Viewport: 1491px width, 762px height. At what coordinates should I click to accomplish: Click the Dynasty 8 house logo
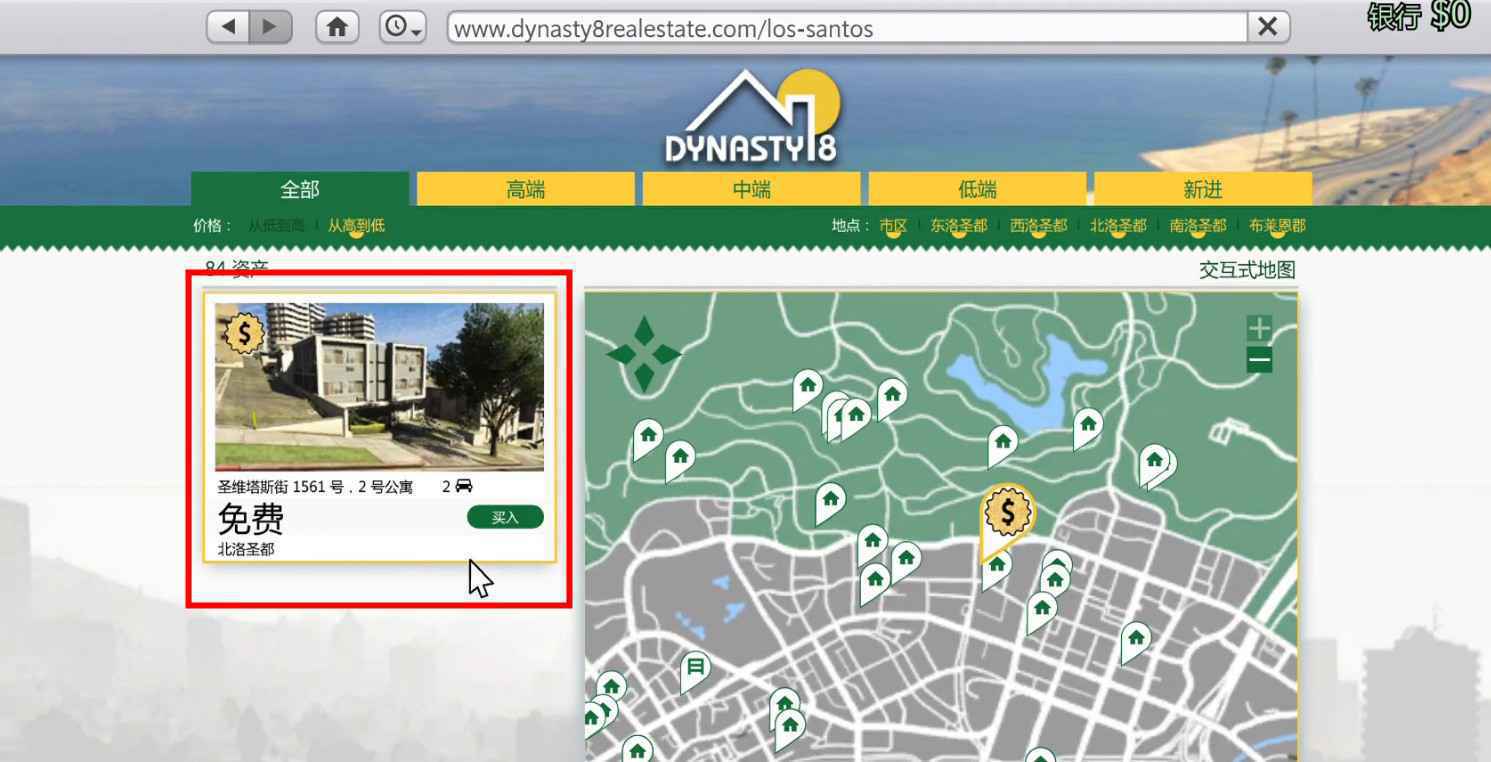752,117
